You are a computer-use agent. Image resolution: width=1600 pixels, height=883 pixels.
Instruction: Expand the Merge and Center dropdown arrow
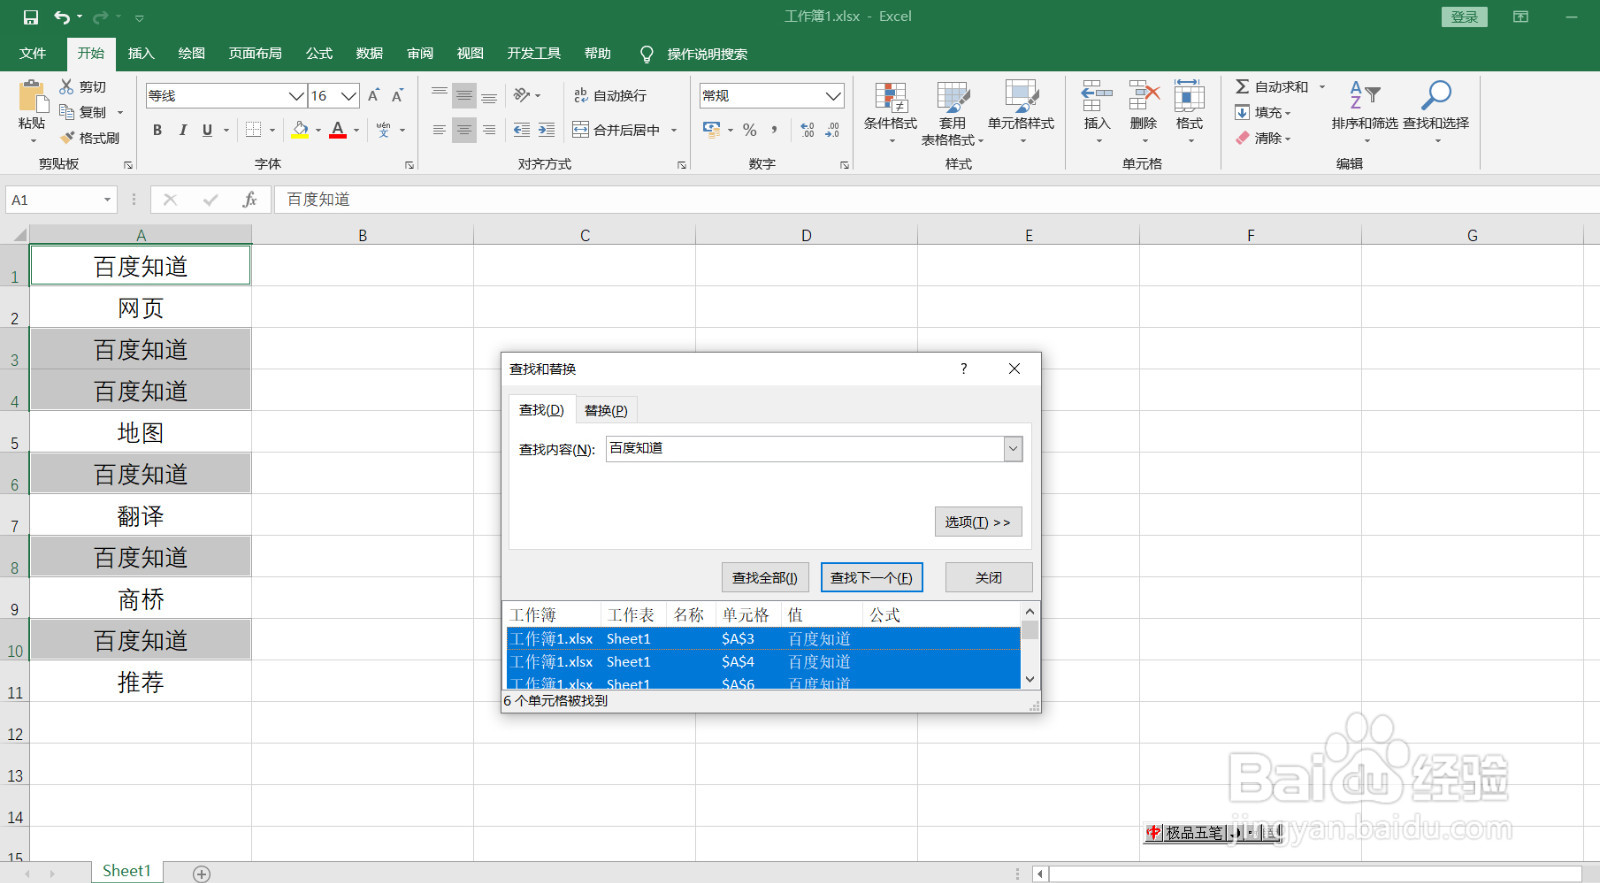coord(674,130)
